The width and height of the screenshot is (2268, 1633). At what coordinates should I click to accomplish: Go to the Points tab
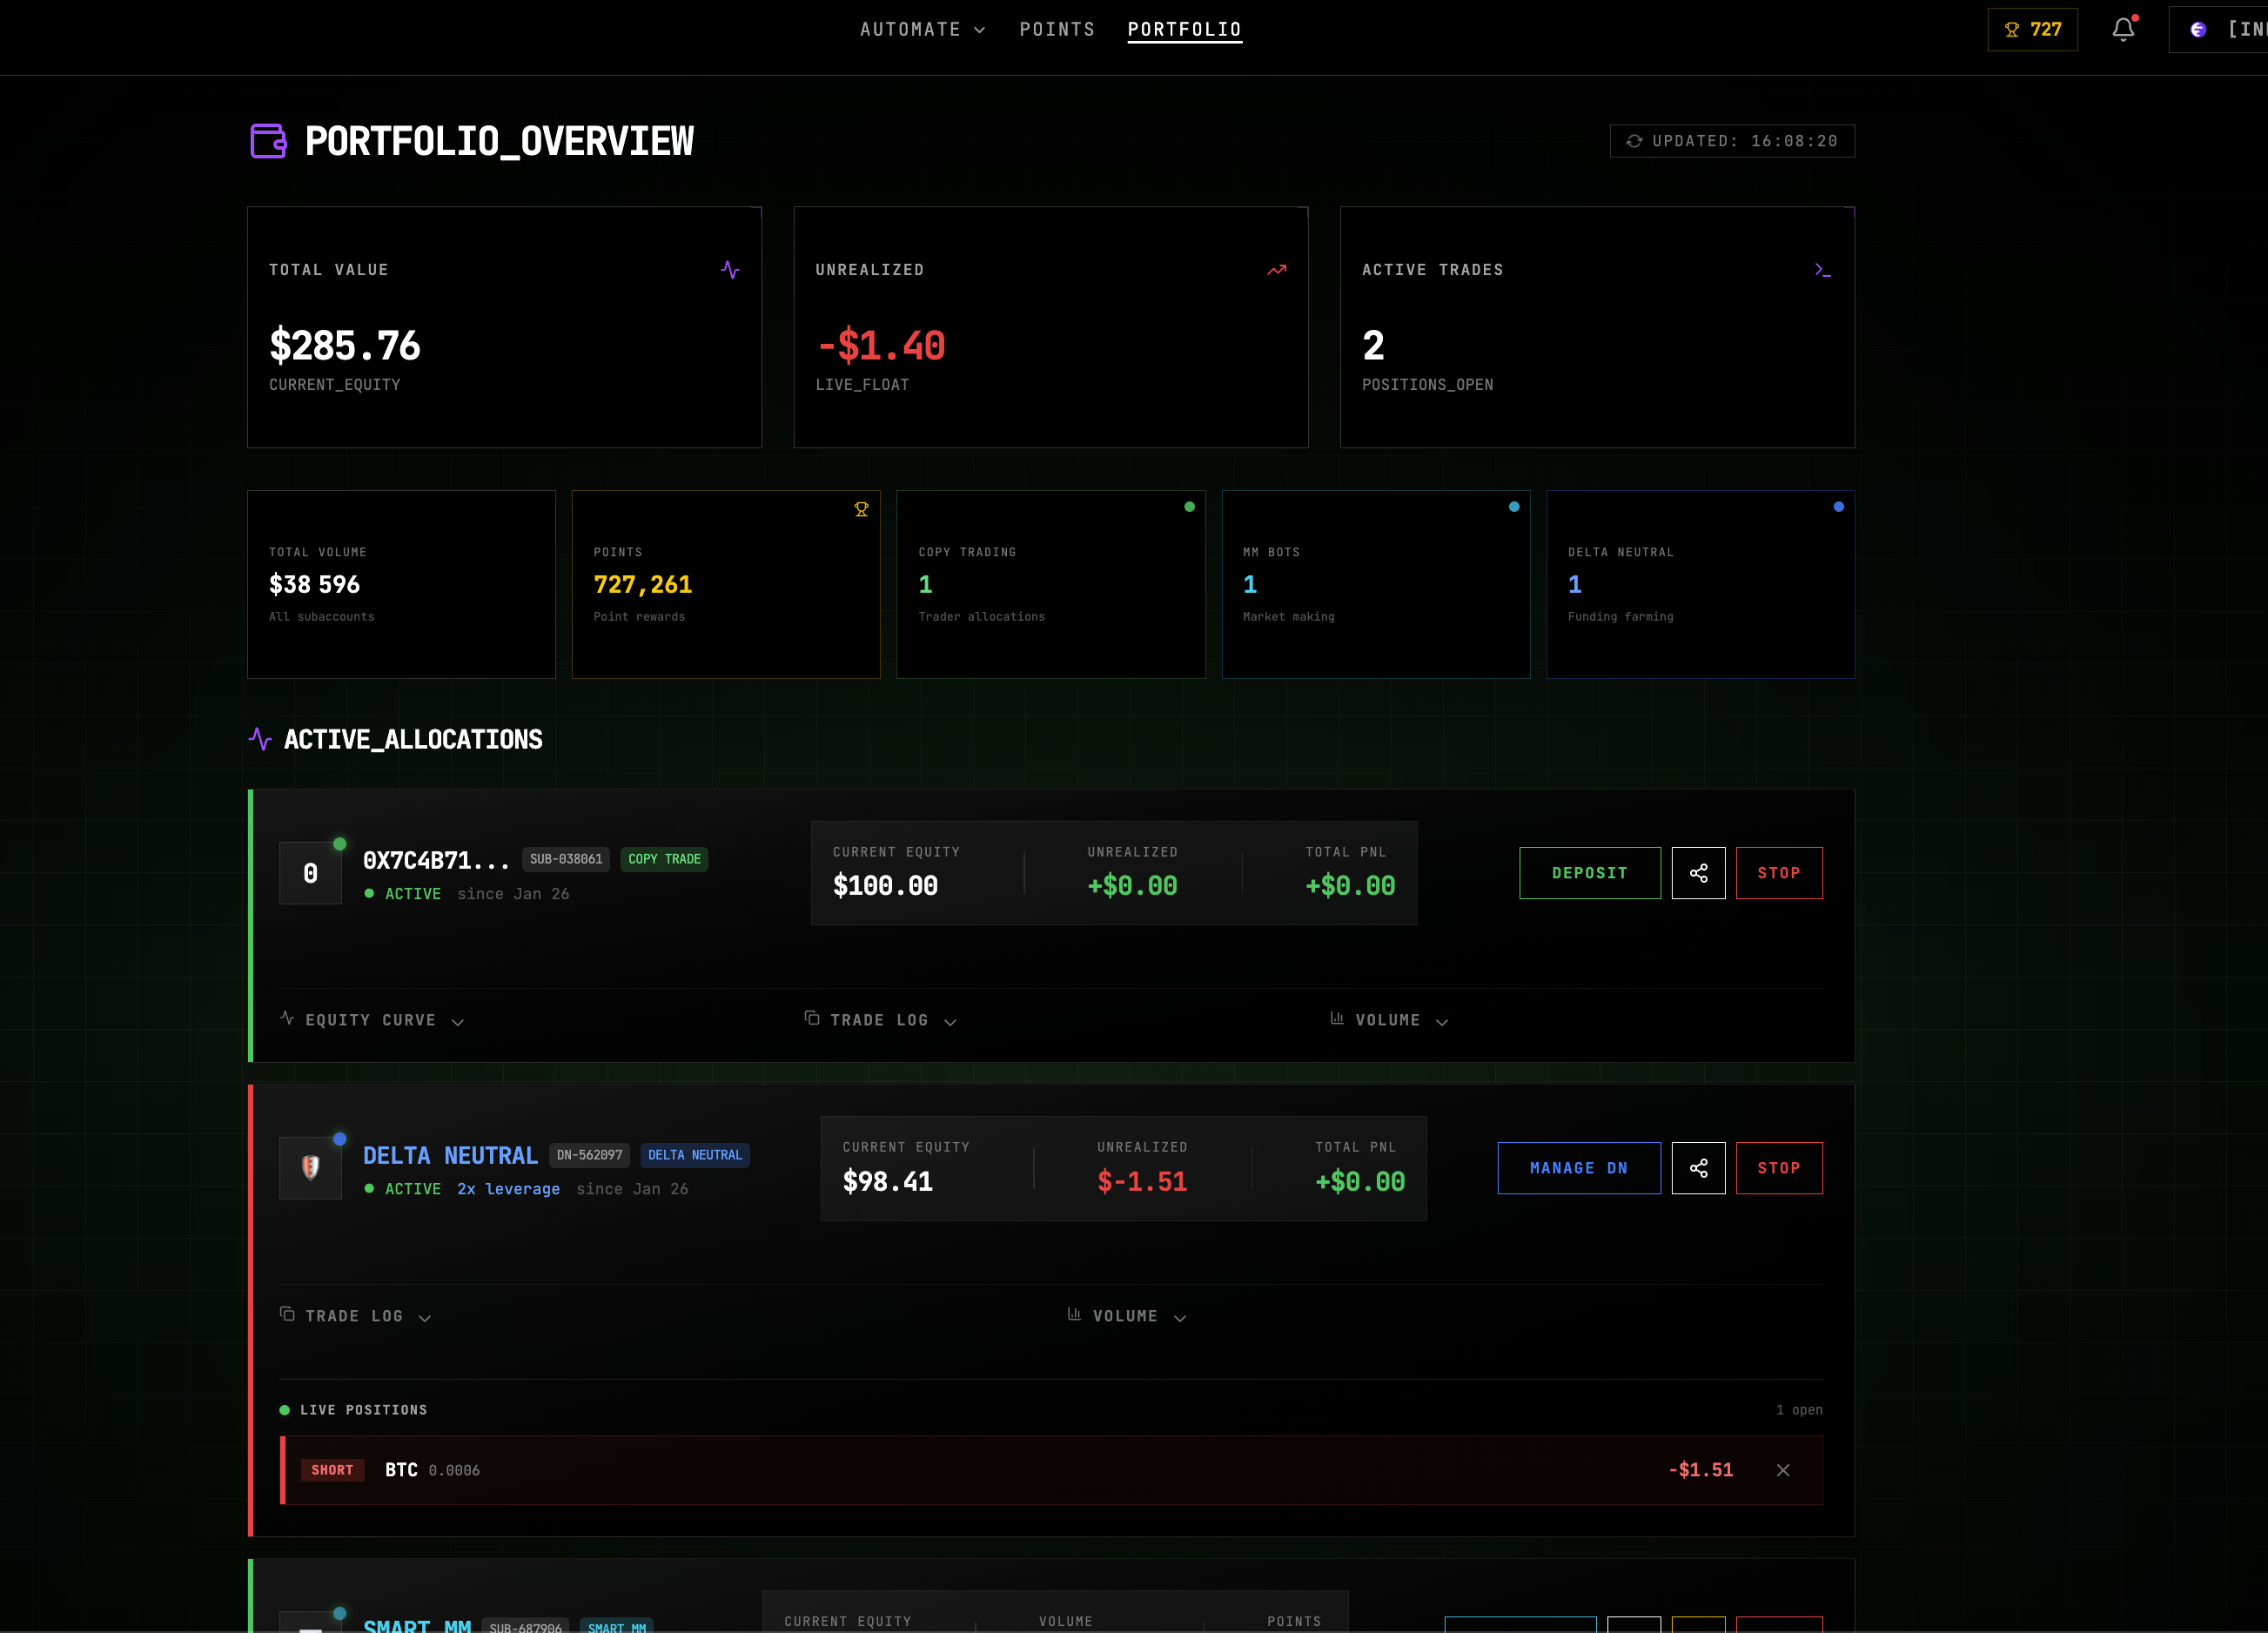1057,30
